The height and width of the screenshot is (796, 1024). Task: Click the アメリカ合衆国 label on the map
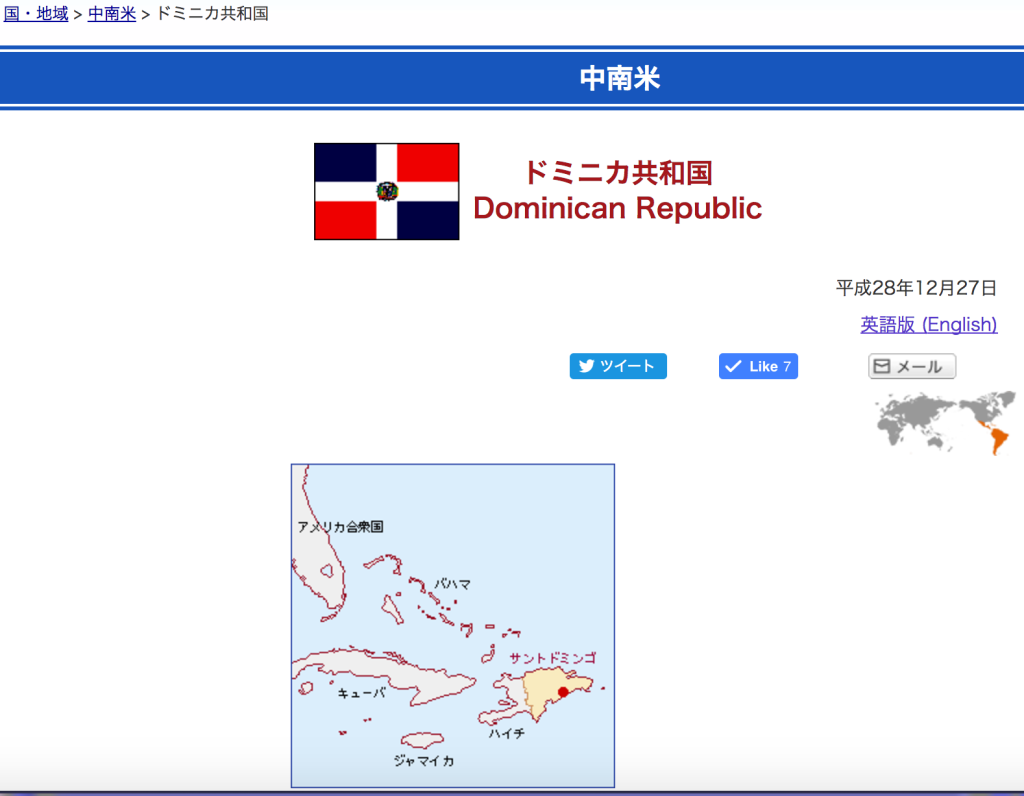pos(340,526)
